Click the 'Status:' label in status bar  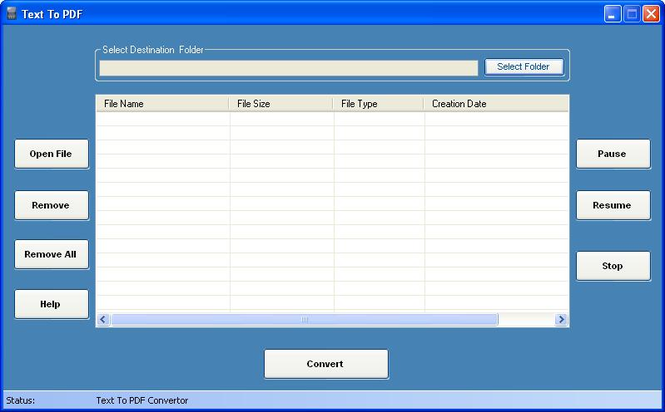pos(20,401)
